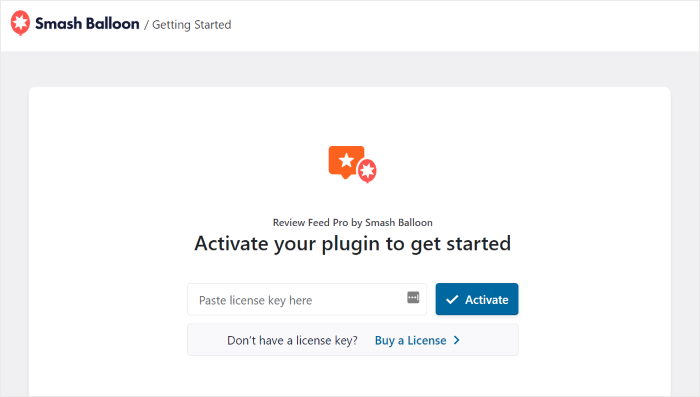Open the Buy a License link
The height and width of the screenshot is (397, 700).
point(410,341)
